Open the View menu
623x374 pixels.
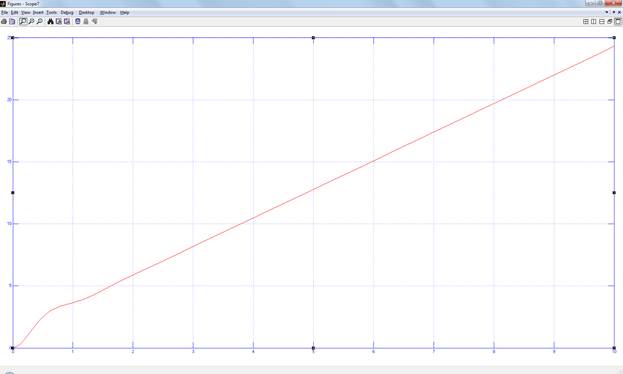pyautogui.click(x=25, y=13)
